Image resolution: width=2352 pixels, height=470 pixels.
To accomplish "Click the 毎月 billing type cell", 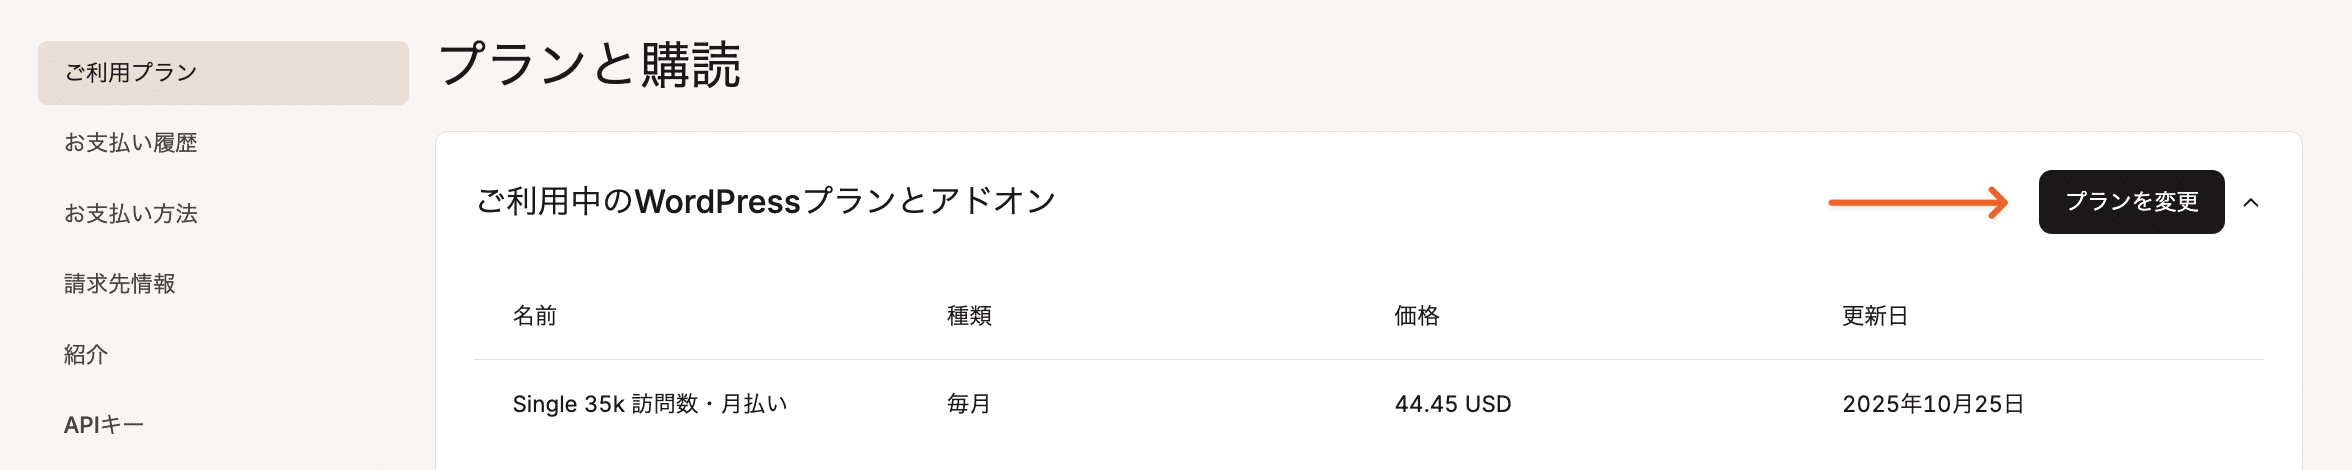I will 969,404.
